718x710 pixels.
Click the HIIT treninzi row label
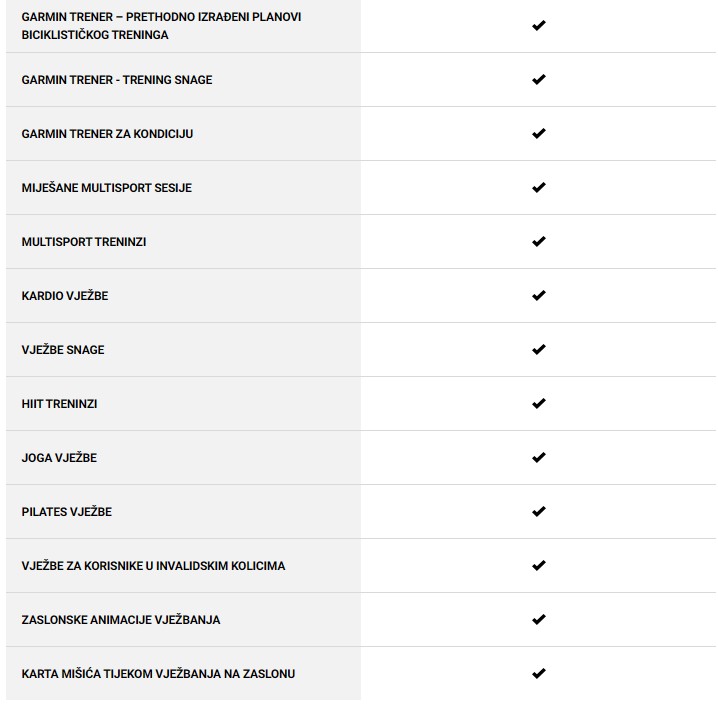coord(59,404)
